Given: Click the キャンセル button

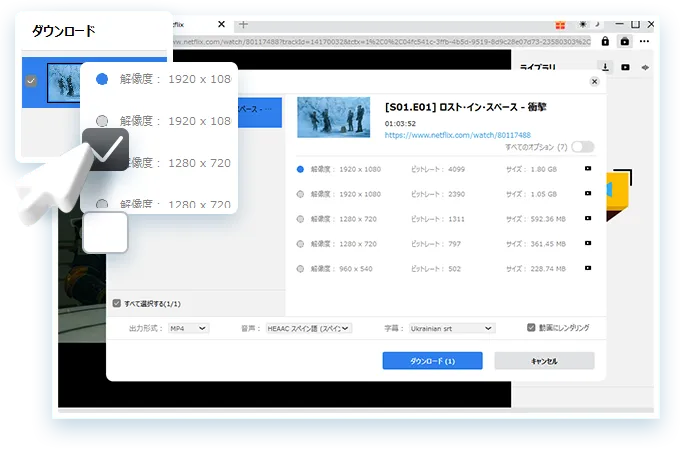Looking at the screenshot, I should tap(544, 361).
